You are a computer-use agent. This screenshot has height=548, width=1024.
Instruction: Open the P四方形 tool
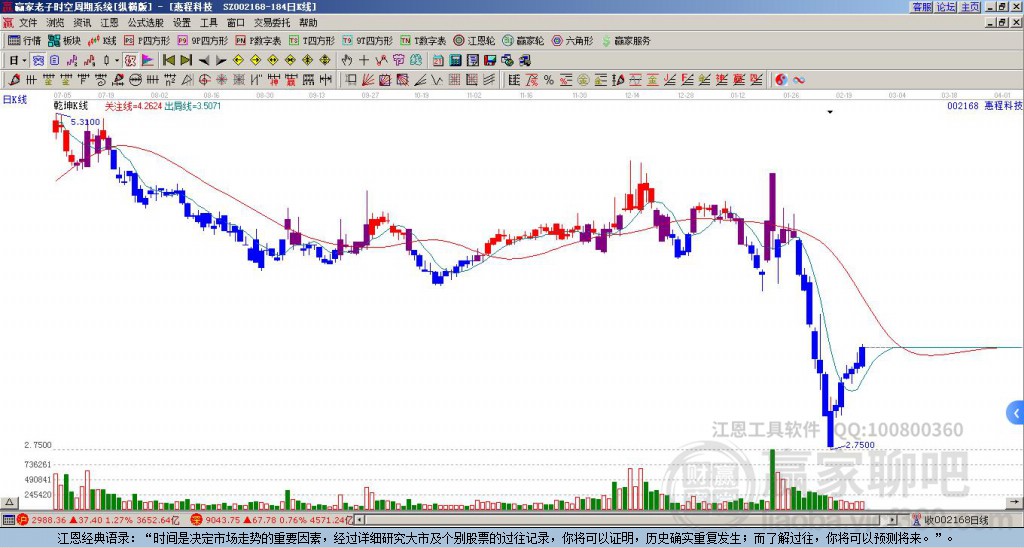click(148, 40)
